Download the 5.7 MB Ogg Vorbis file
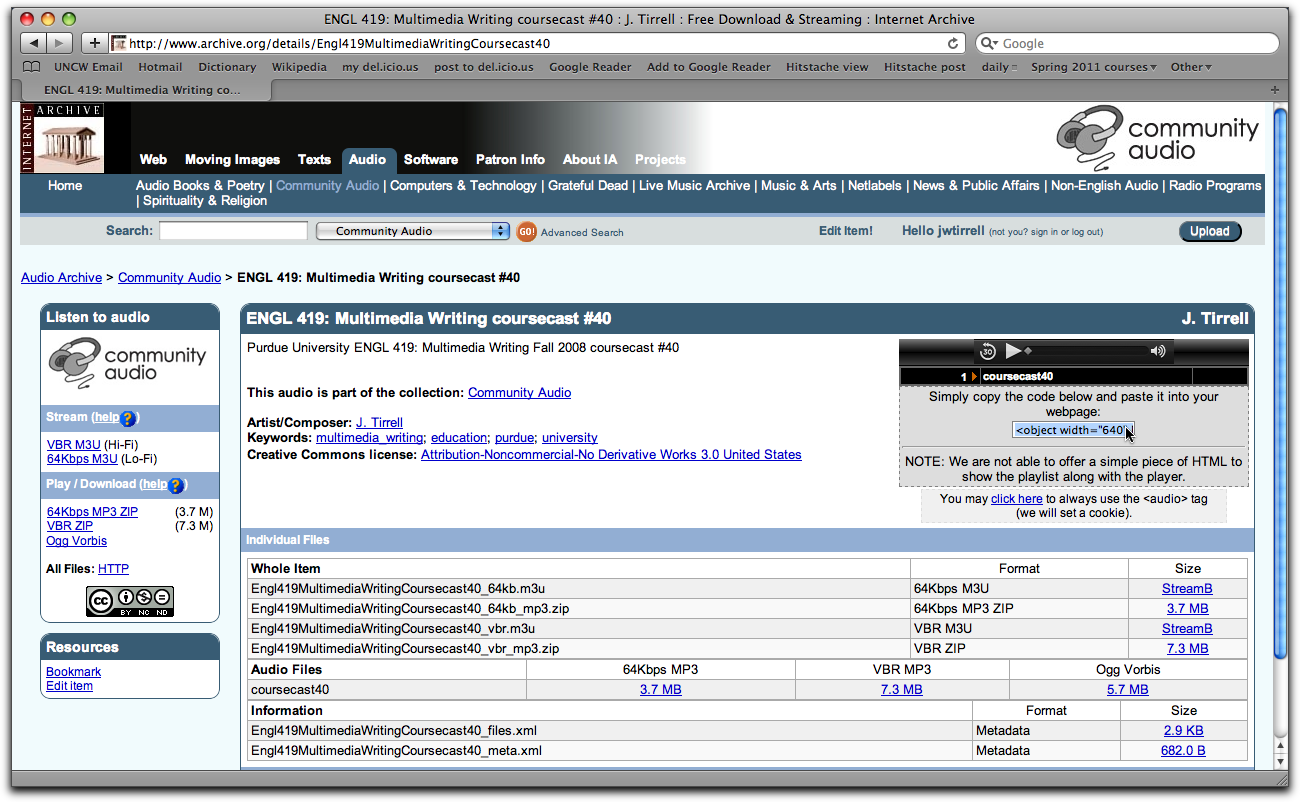The width and height of the screenshot is (1300, 802). (x=1128, y=689)
